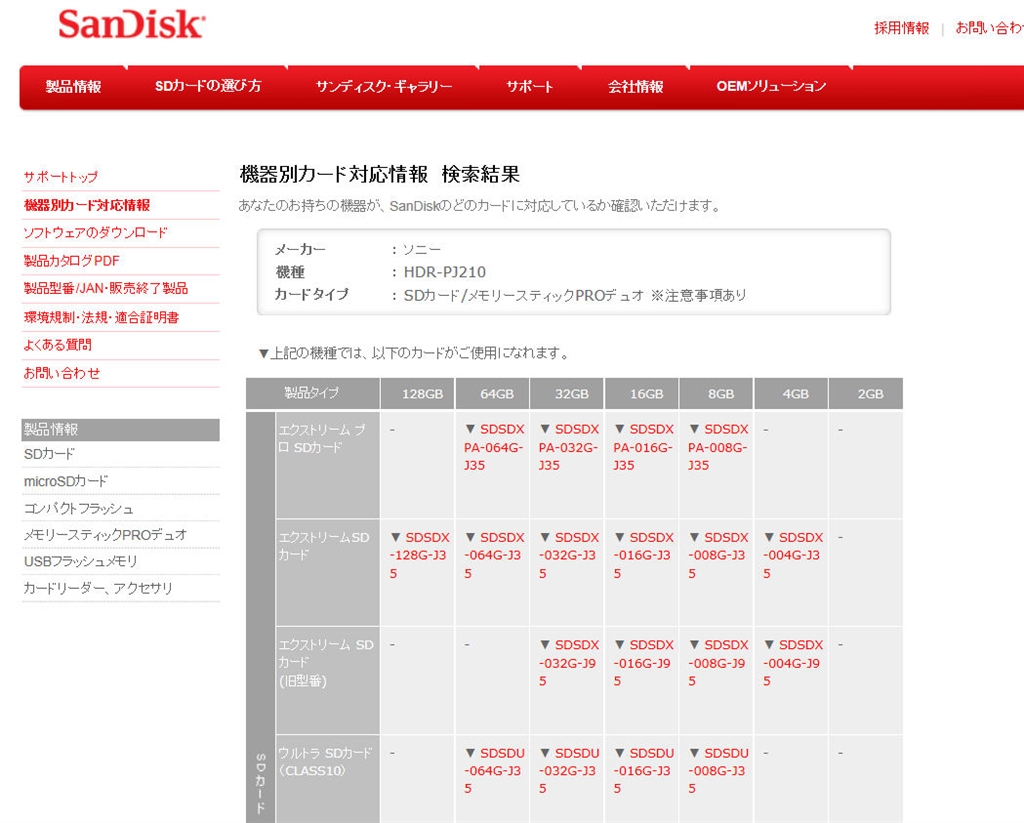Click the 2GB column header
1024x823 pixels.
866,394
